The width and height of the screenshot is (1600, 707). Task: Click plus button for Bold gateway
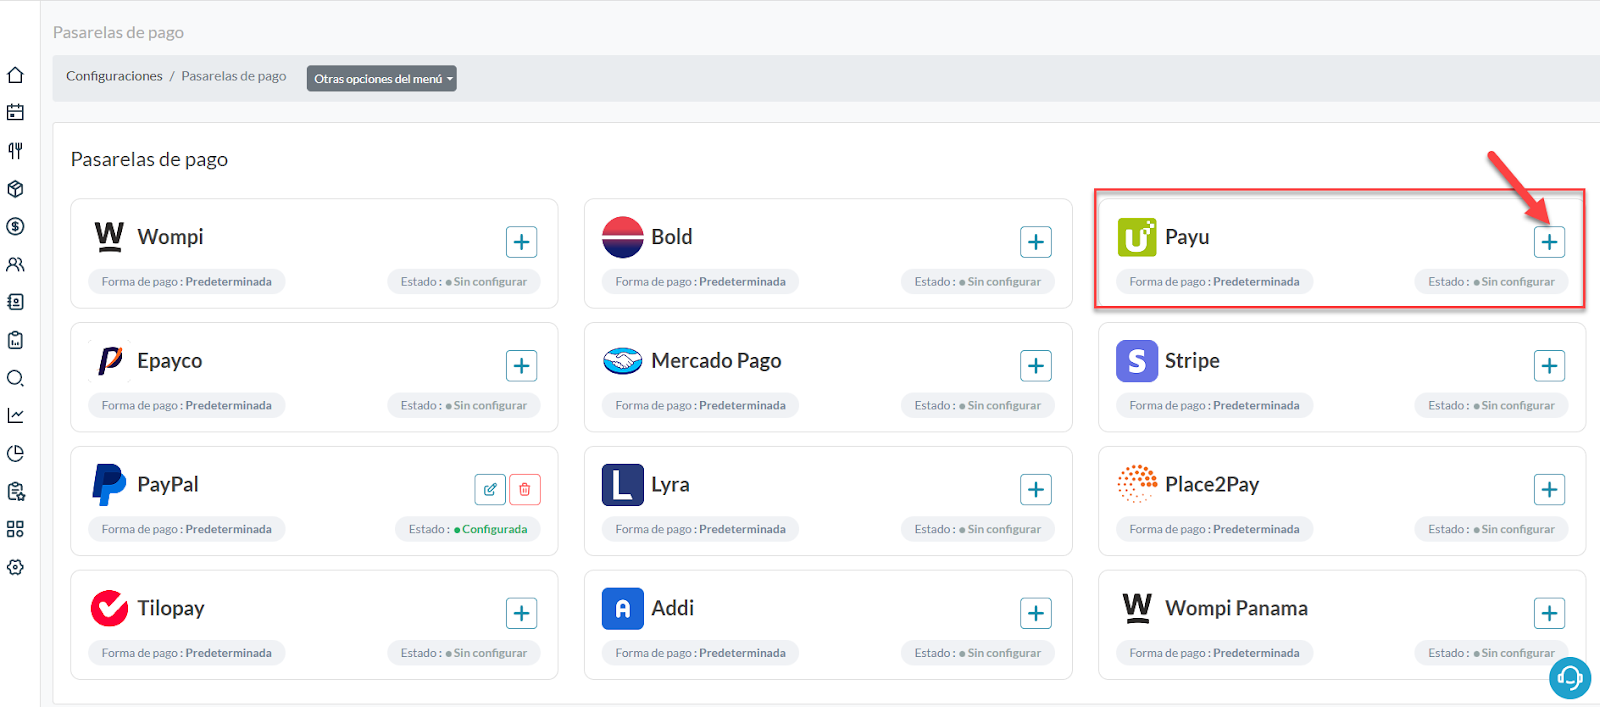[x=1035, y=242]
